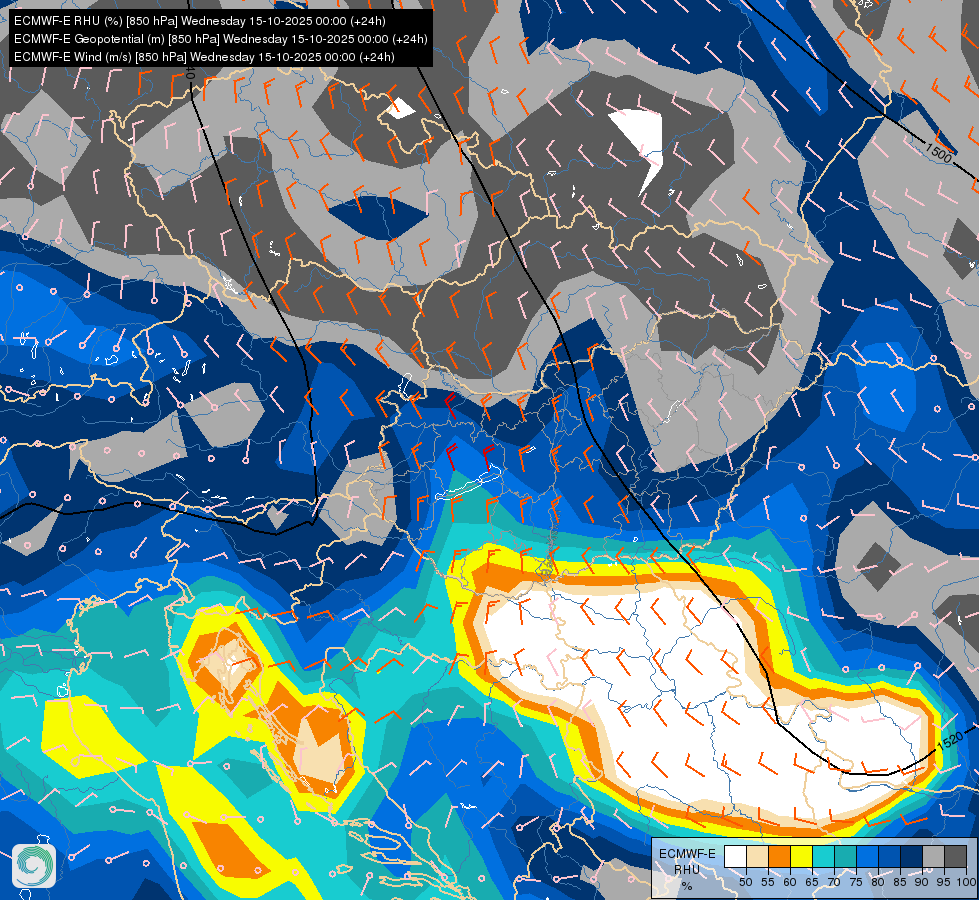Screen dimensions: 979x900
Task: Click the 1520 geopotential contour label
Action: point(950,740)
